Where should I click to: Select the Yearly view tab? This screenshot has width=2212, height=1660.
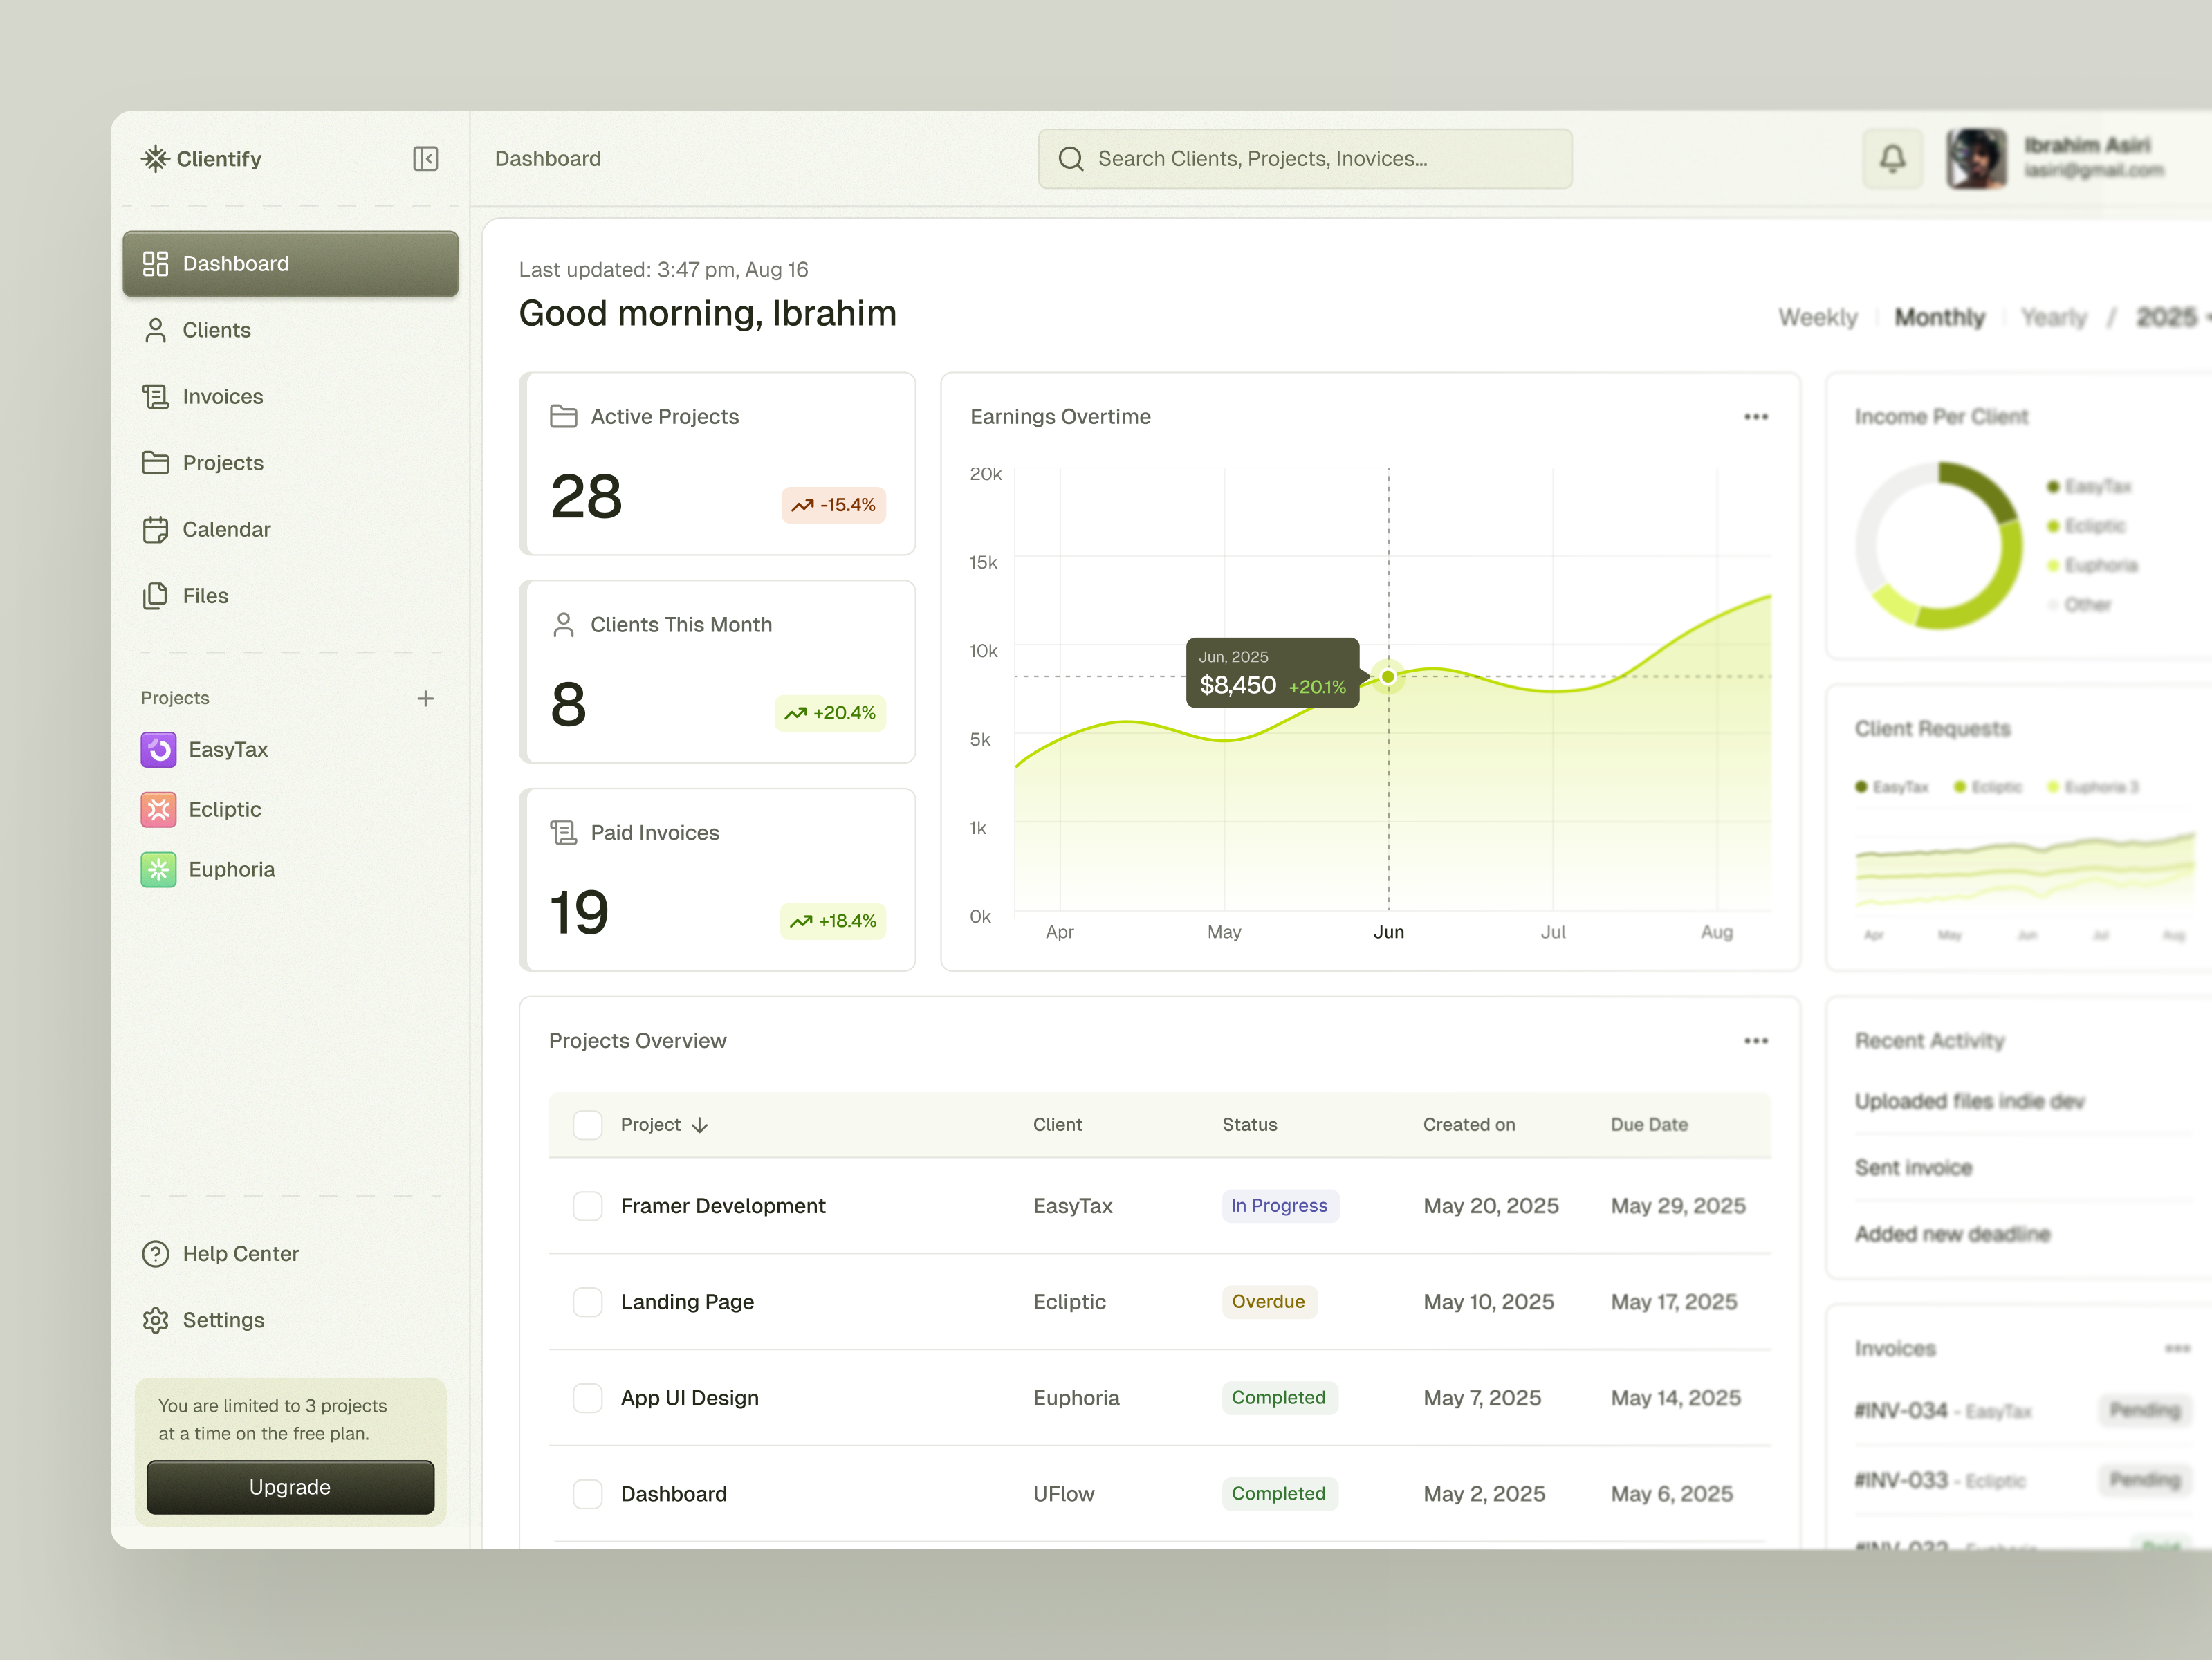(2054, 317)
